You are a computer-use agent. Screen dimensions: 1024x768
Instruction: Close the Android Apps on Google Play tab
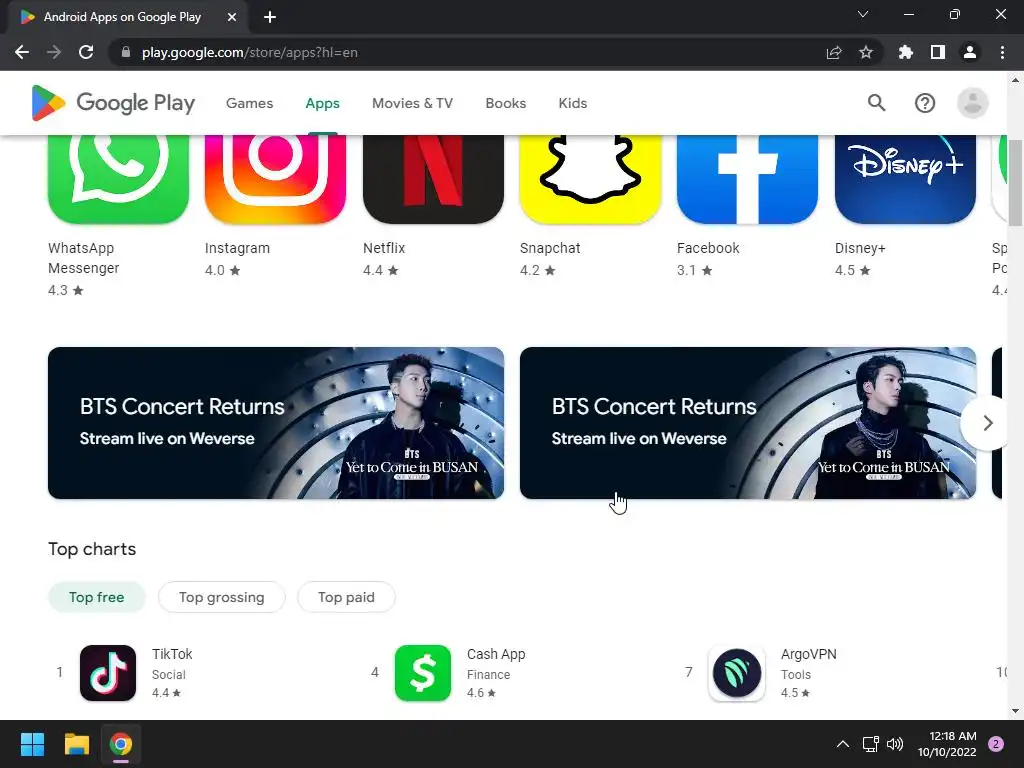click(231, 17)
